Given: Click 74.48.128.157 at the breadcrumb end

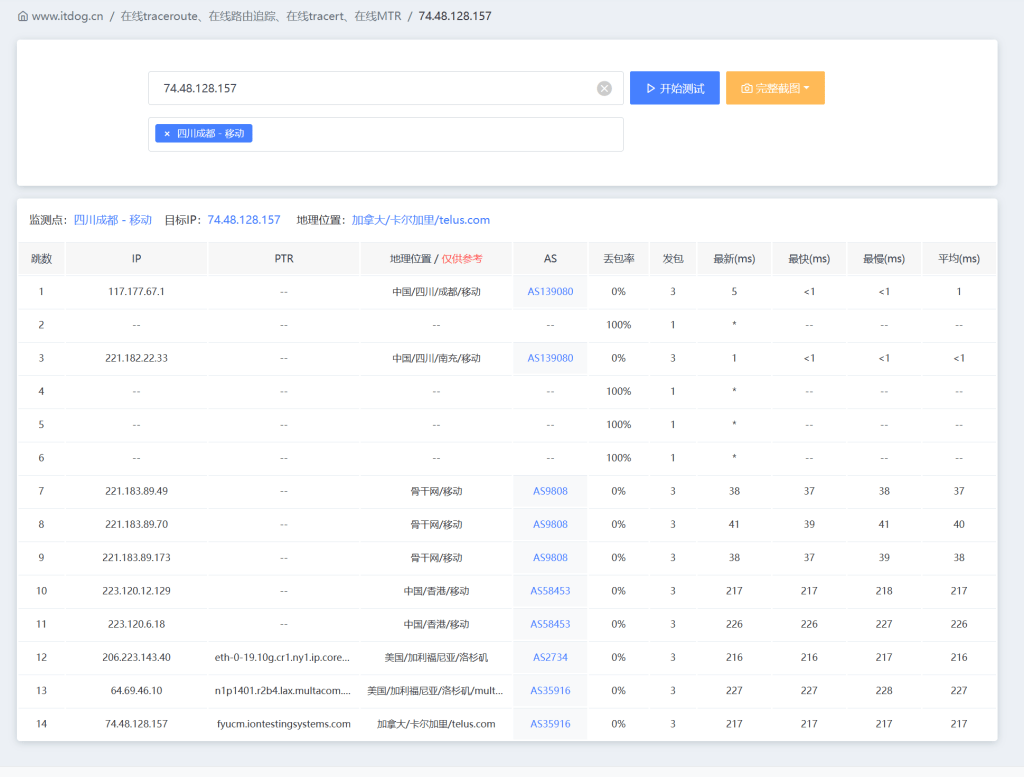Looking at the screenshot, I should click(455, 16).
